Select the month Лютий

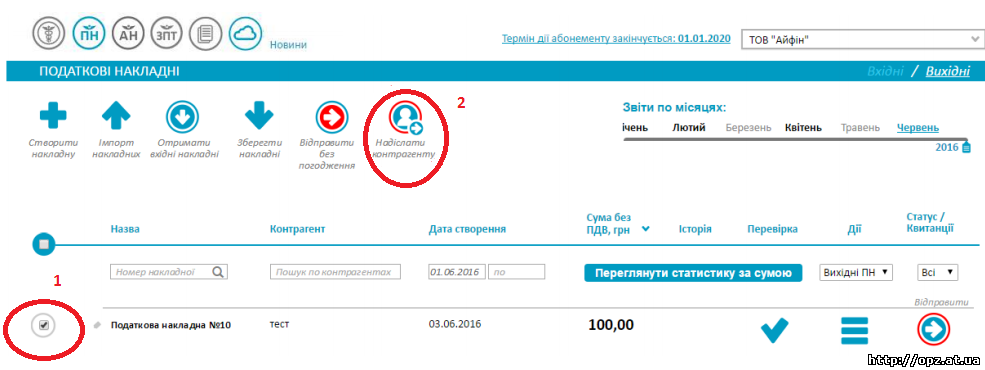coord(688,128)
